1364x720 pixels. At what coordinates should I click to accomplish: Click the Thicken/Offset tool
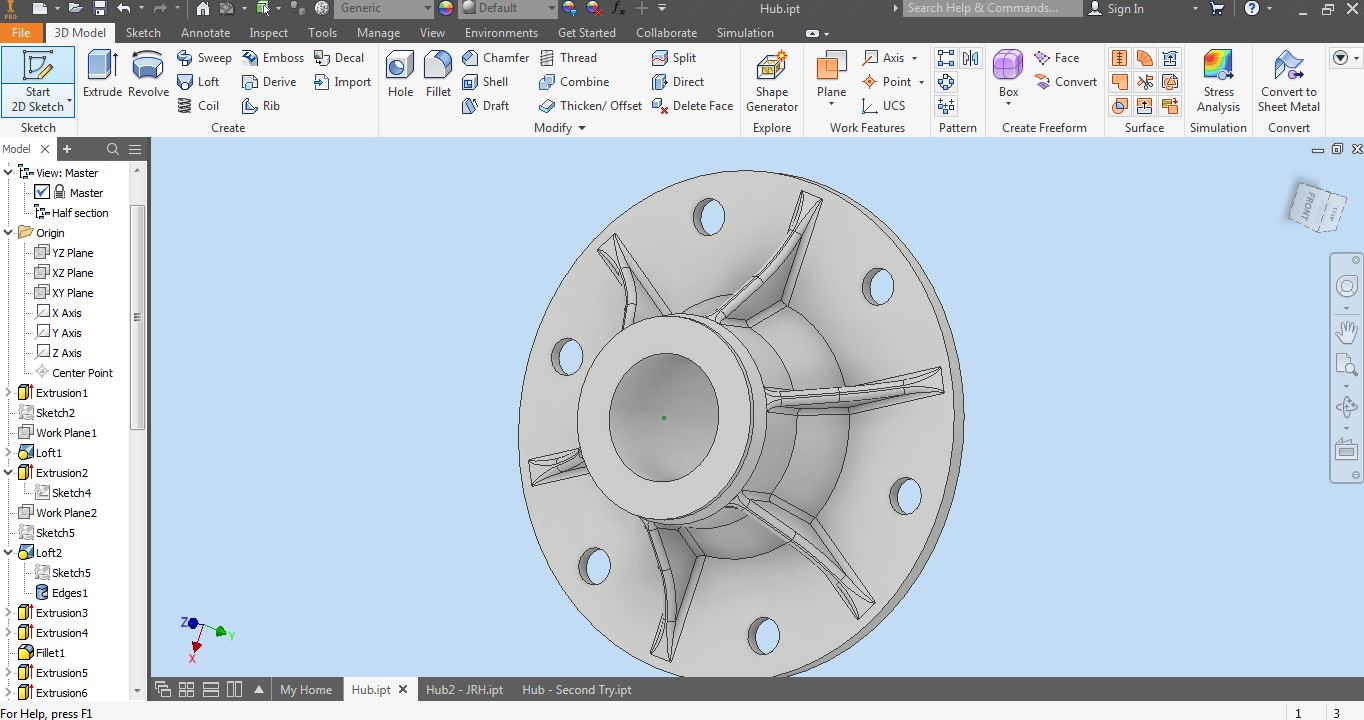click(x=590, y=106)
